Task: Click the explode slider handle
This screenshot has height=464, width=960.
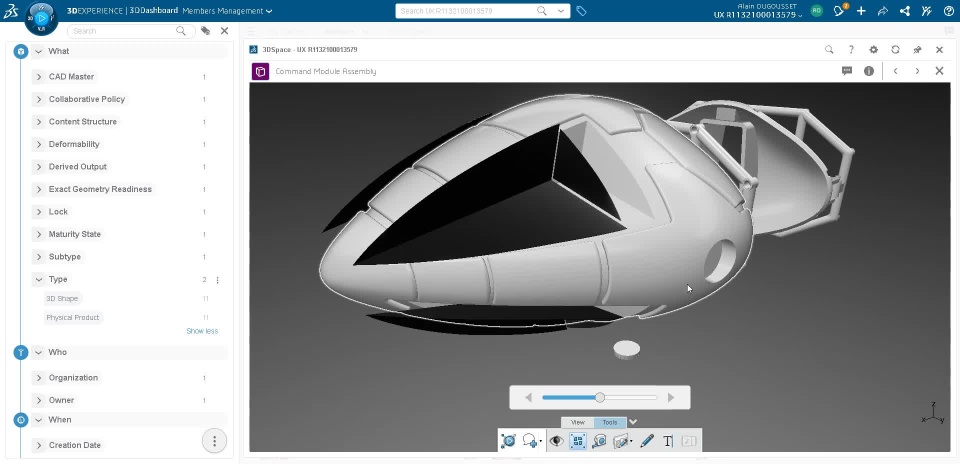Action: (600, 398)
